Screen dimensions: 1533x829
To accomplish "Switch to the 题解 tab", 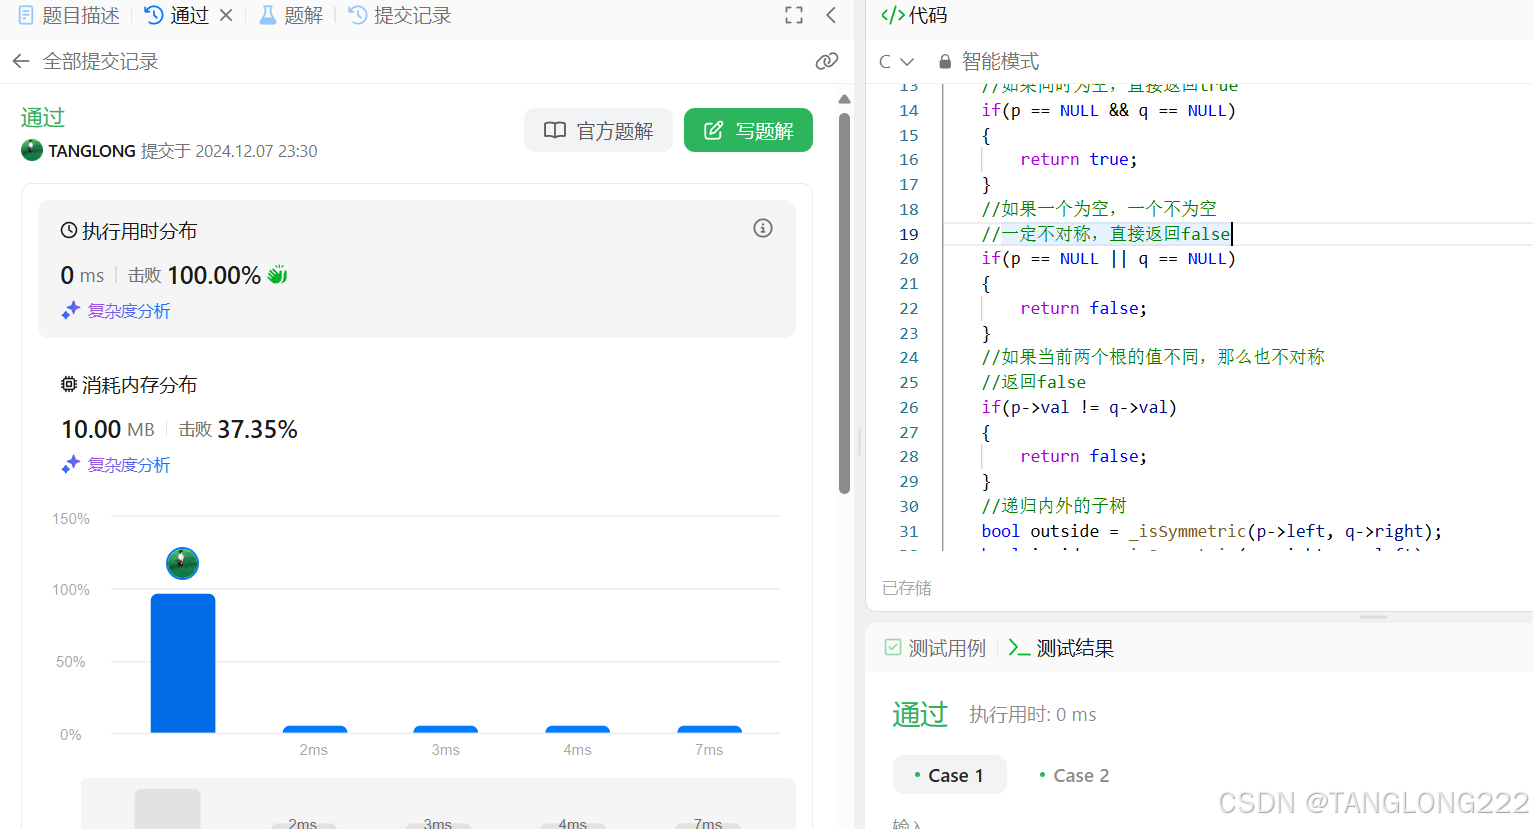I will [291, 15].
